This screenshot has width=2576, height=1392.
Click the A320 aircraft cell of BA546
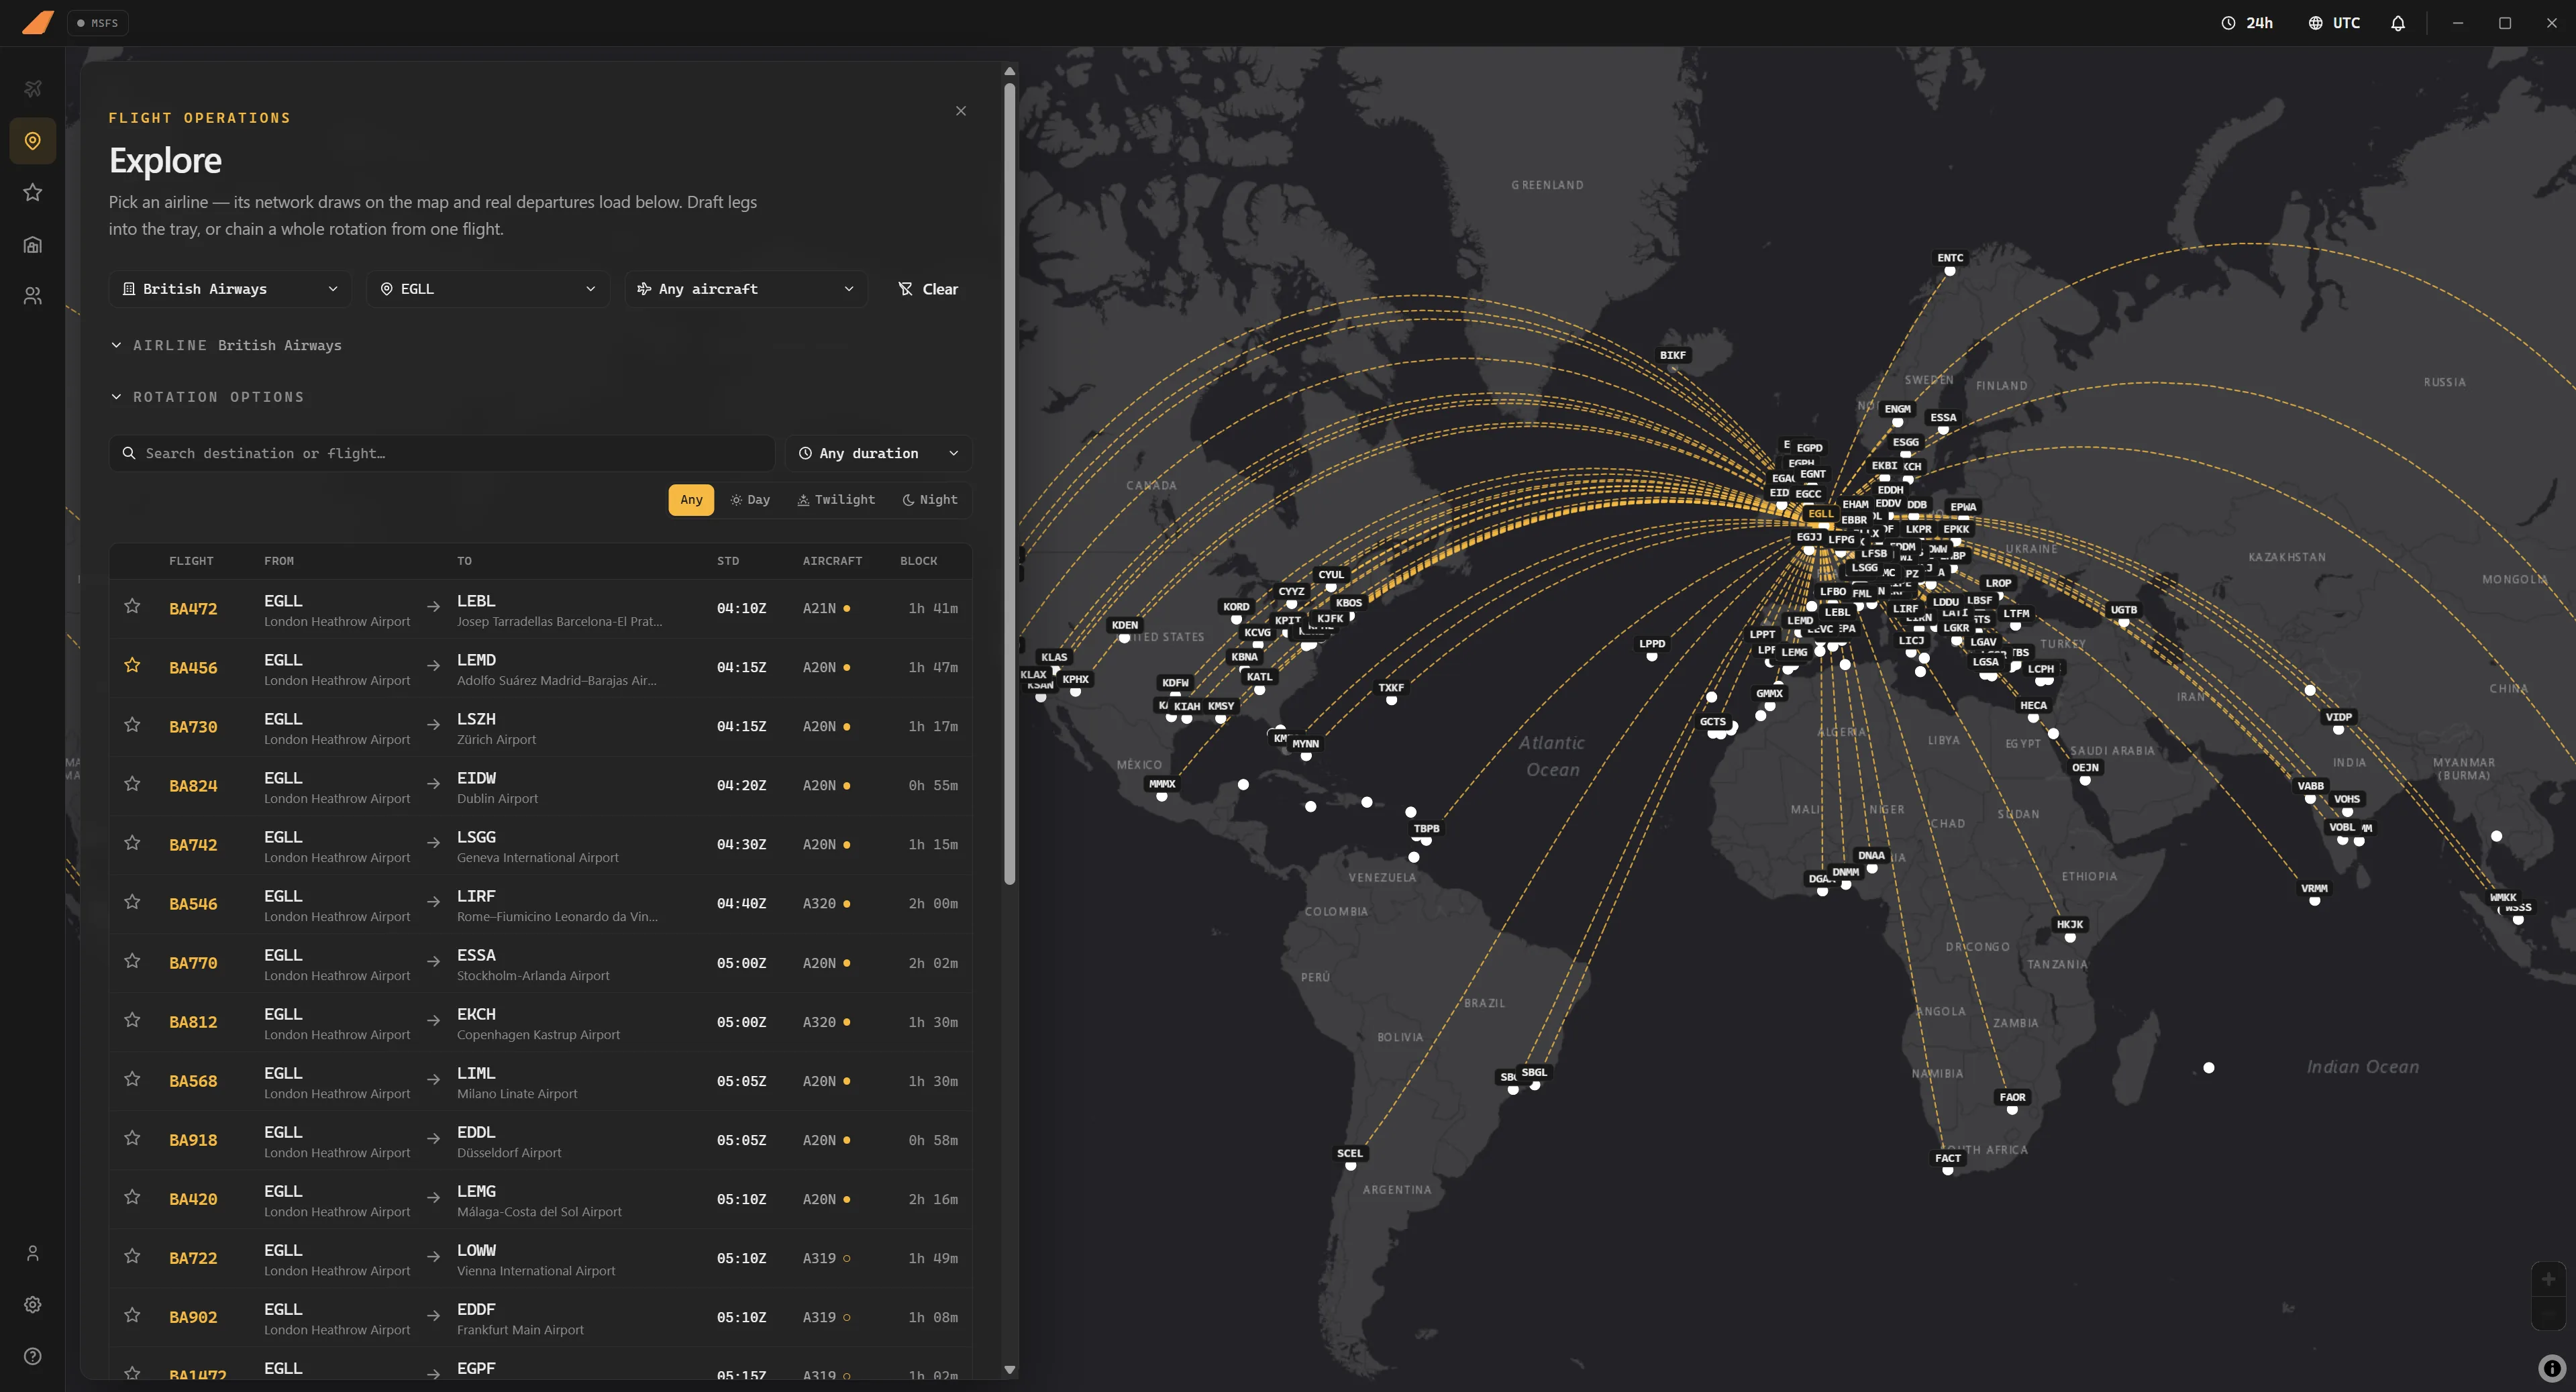pyautogui.click(x=826, y=903)
